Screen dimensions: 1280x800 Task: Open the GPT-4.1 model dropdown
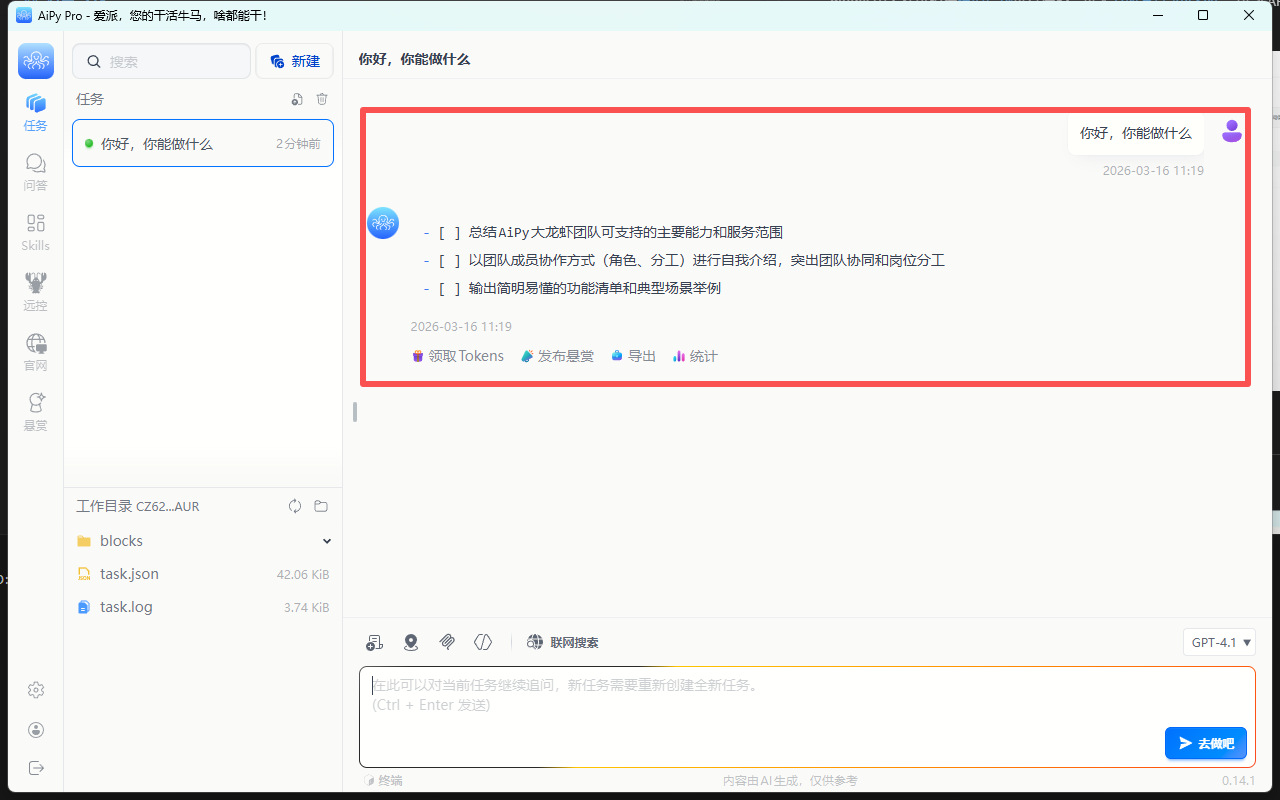pyautogui.click(x=1219, y=642)
